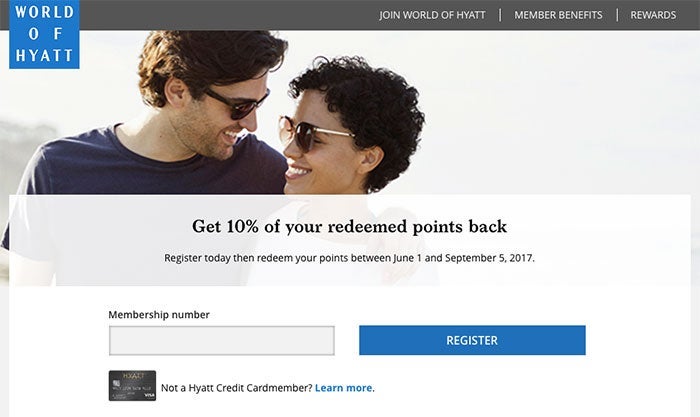Click the 10% redeemed points back headline
This screenshot has width=700, height=417.
coord(350,226)
